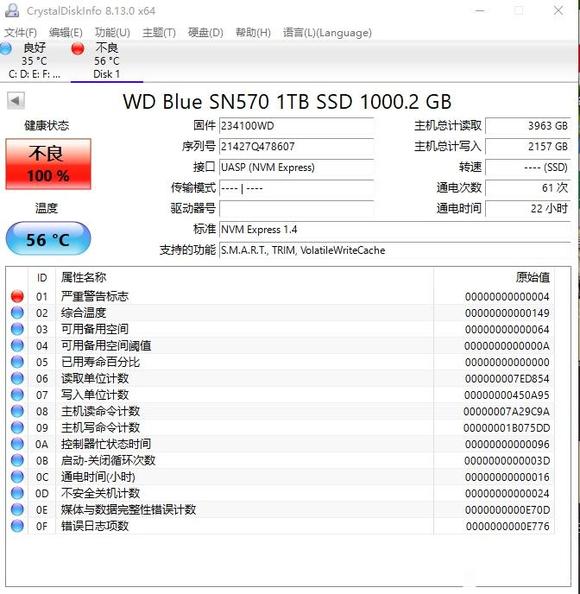Viewport: 580px width, 594px height.
Task: Click the blue orb for 控制器忙状态时间
Action: [x=17, y=444]
